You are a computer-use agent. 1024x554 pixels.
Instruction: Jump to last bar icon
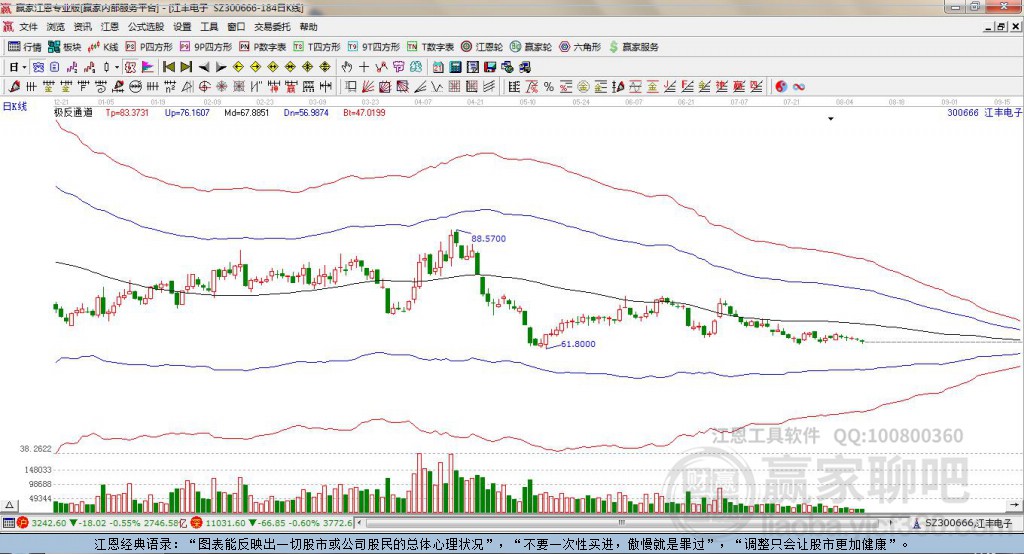[x=186, y=67]
